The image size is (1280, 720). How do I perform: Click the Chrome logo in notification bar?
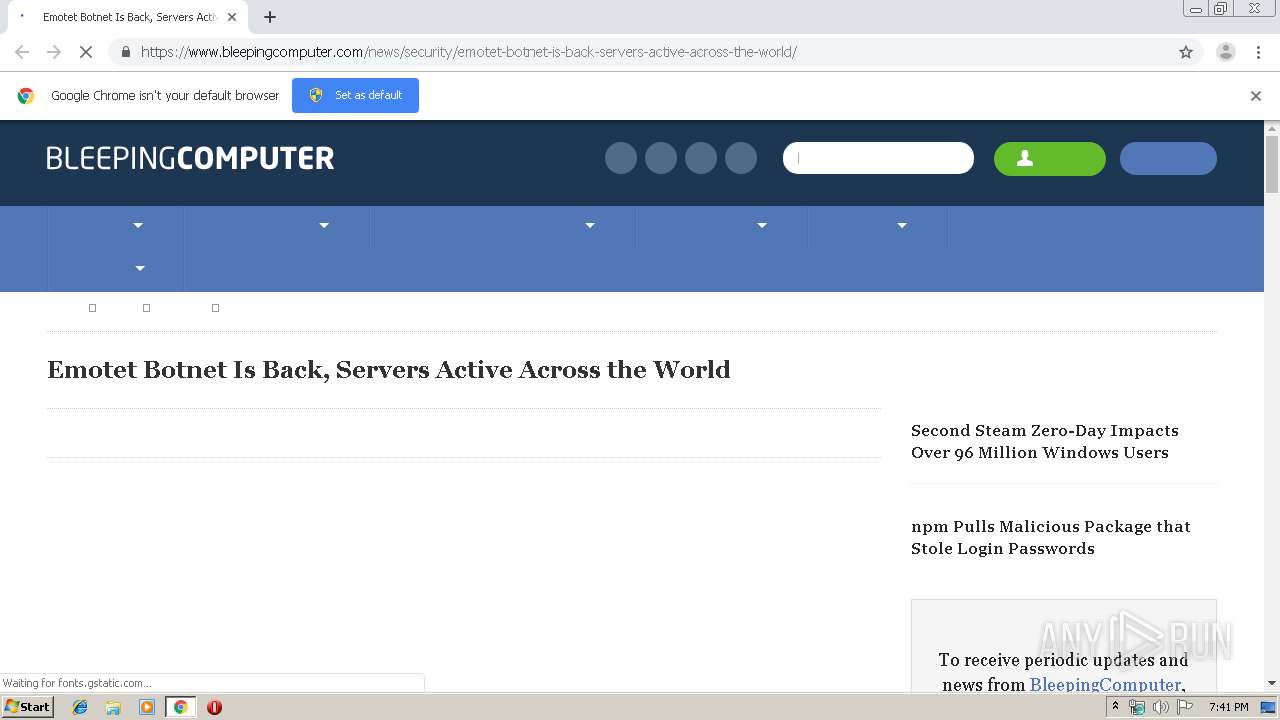pyautogui.click(x=26, y=96)
